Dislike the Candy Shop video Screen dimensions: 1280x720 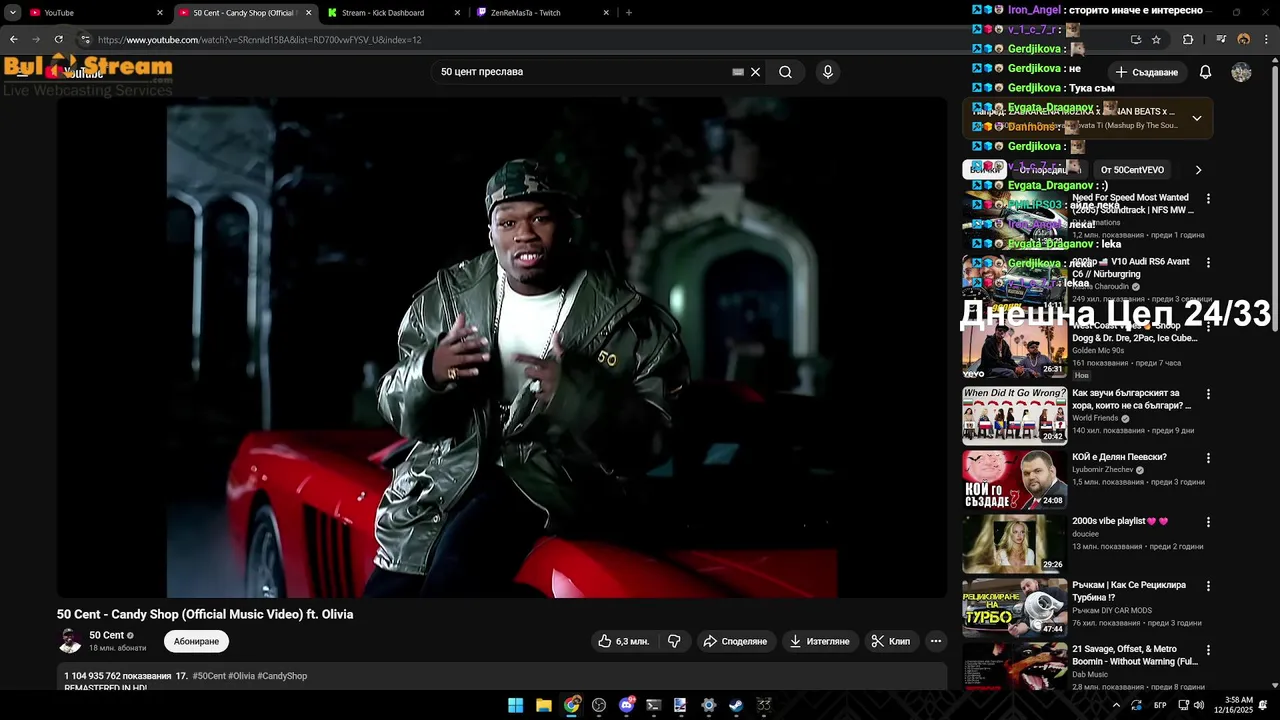674,641
